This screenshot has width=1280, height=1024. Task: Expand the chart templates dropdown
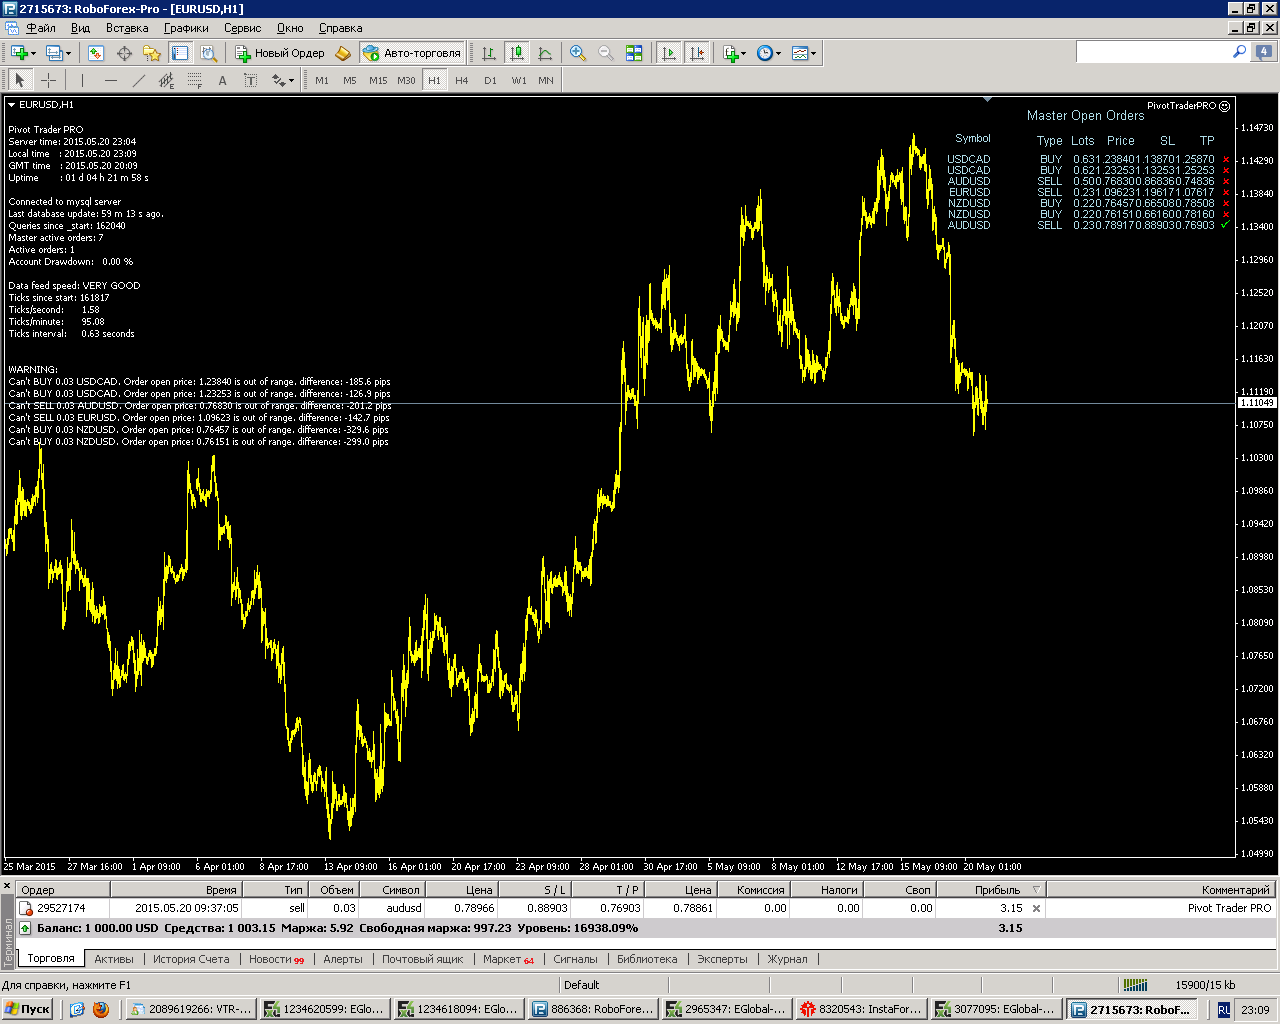[x=804, y=53]
